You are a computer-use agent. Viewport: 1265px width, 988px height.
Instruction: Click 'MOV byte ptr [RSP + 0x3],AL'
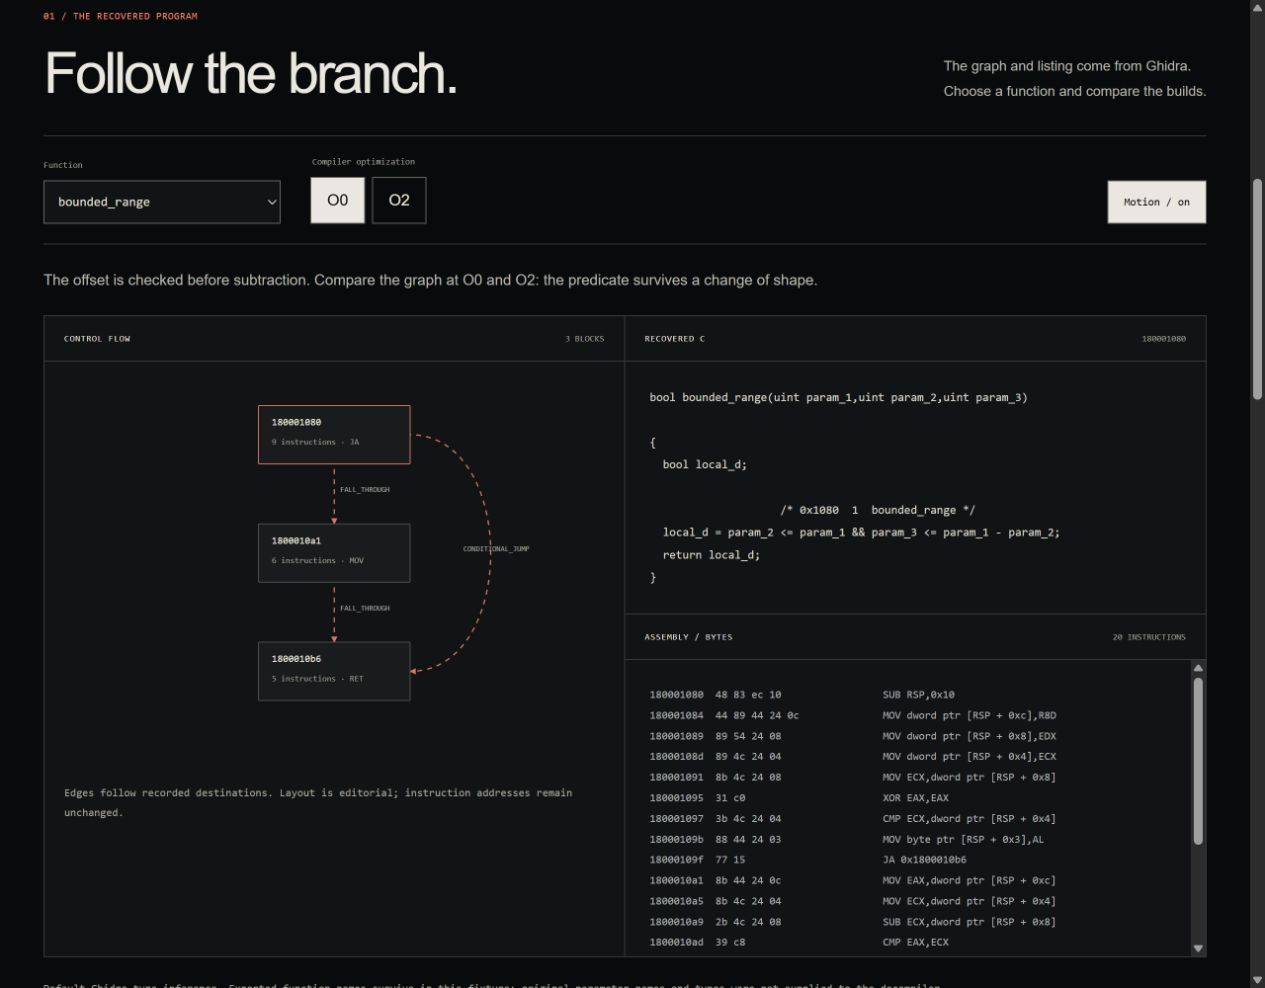[x=962, y=839]
